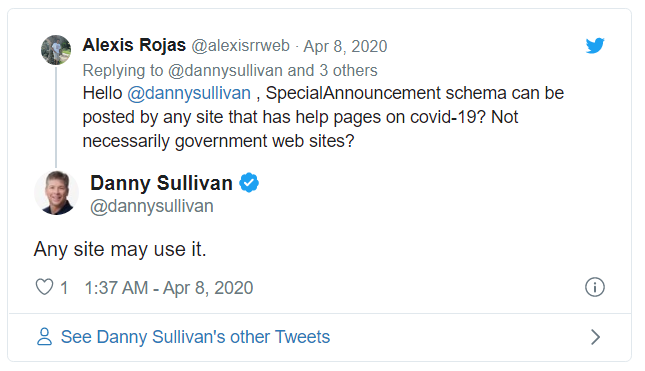
Task: Expand other Tweets via right chevron
Action: tap(595, 337)
